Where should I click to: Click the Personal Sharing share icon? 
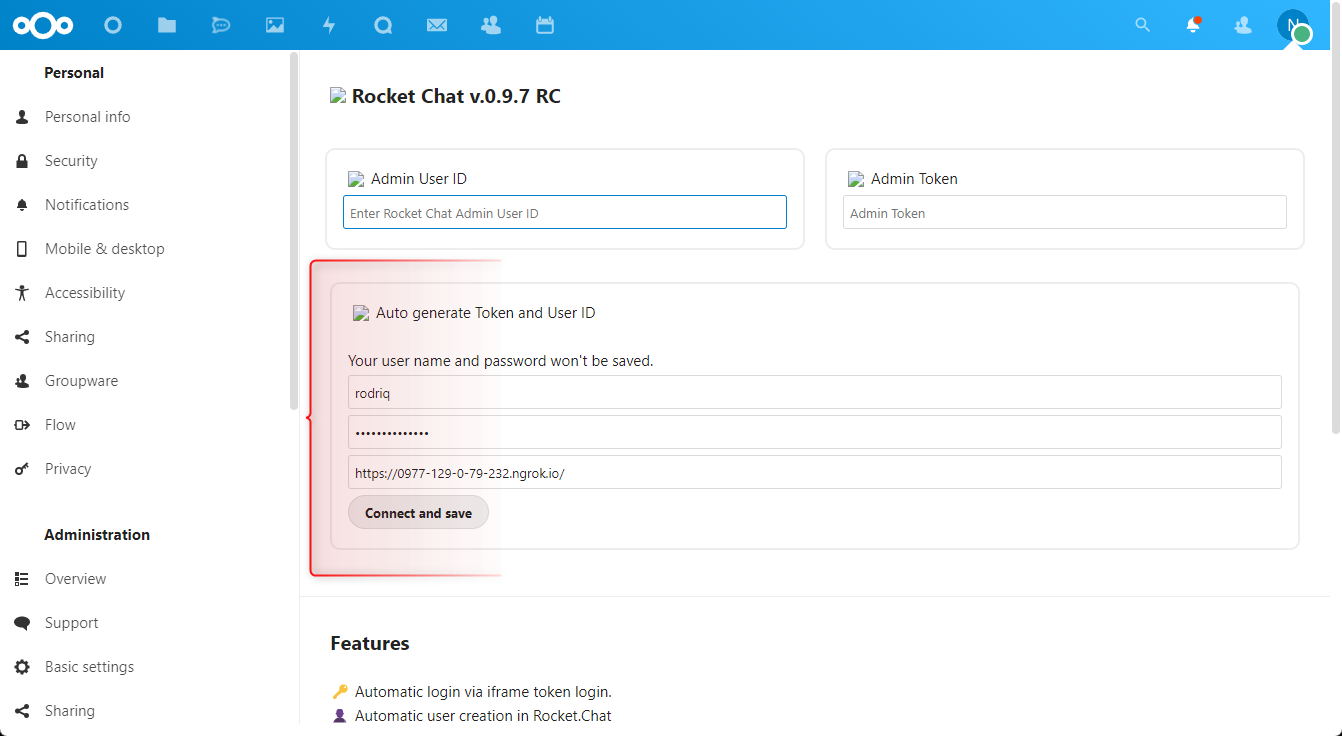click(22, 337)
